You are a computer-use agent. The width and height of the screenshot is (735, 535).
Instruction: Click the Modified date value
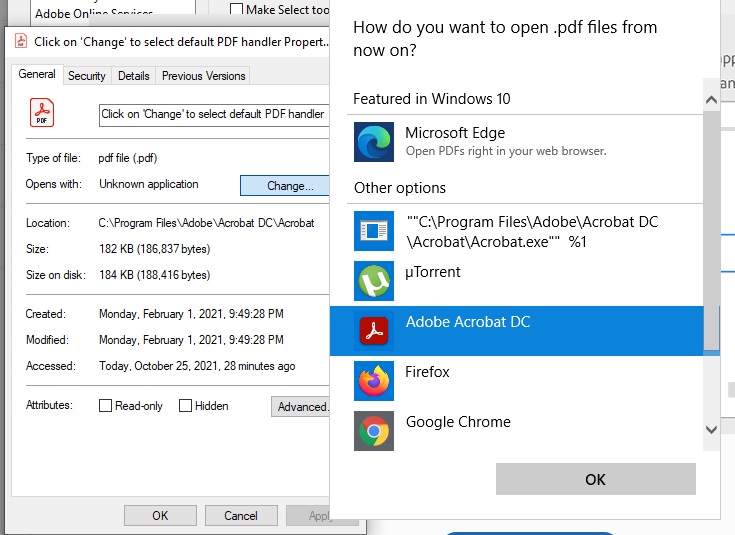[191, 339]
